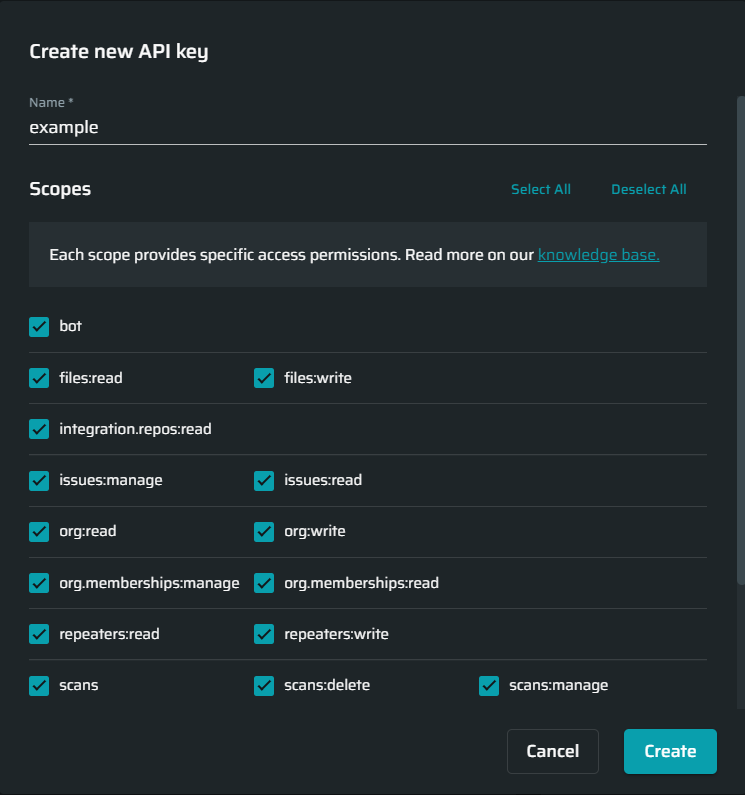Uncheck the bot scope checkbox
This screenshot has height=795, width=745.
39,327
